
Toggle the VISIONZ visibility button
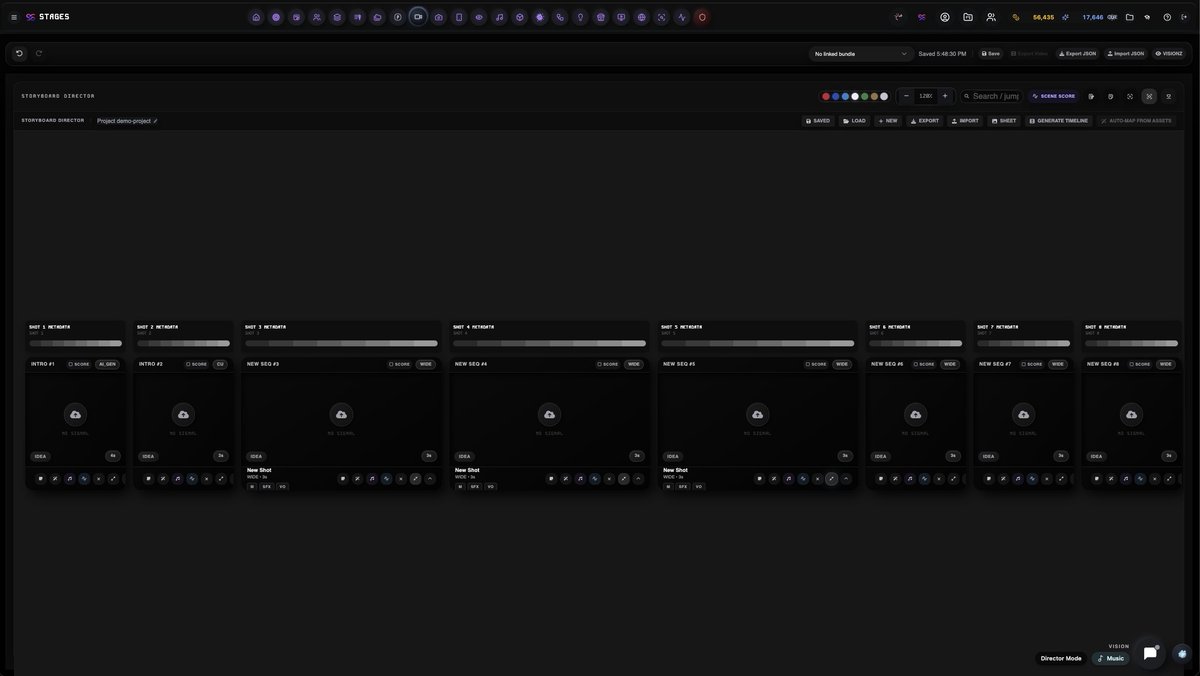pyautogui.click(x=1169, y=53)
